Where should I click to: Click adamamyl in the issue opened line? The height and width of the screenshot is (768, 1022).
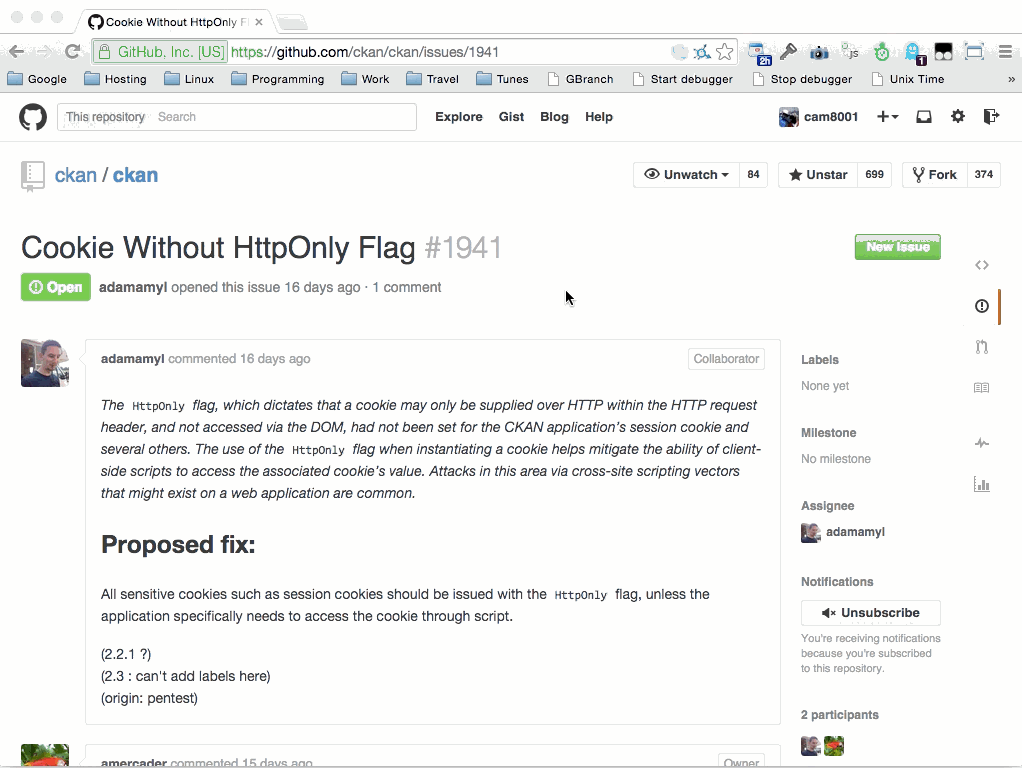133,288
